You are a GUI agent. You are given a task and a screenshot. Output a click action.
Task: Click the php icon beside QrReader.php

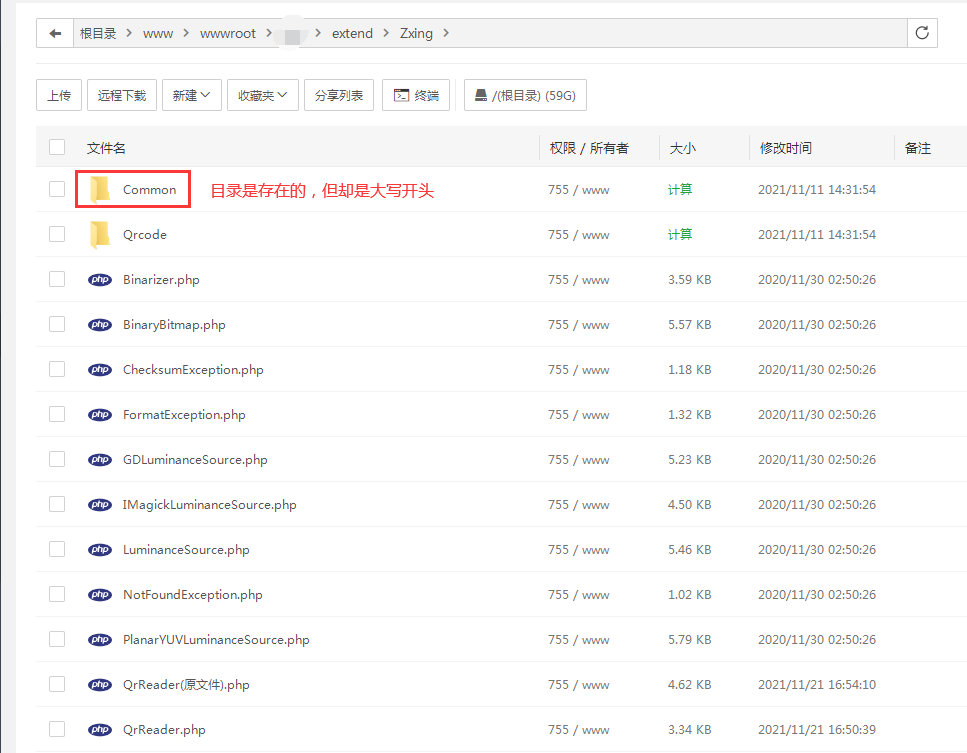[99, 729]
